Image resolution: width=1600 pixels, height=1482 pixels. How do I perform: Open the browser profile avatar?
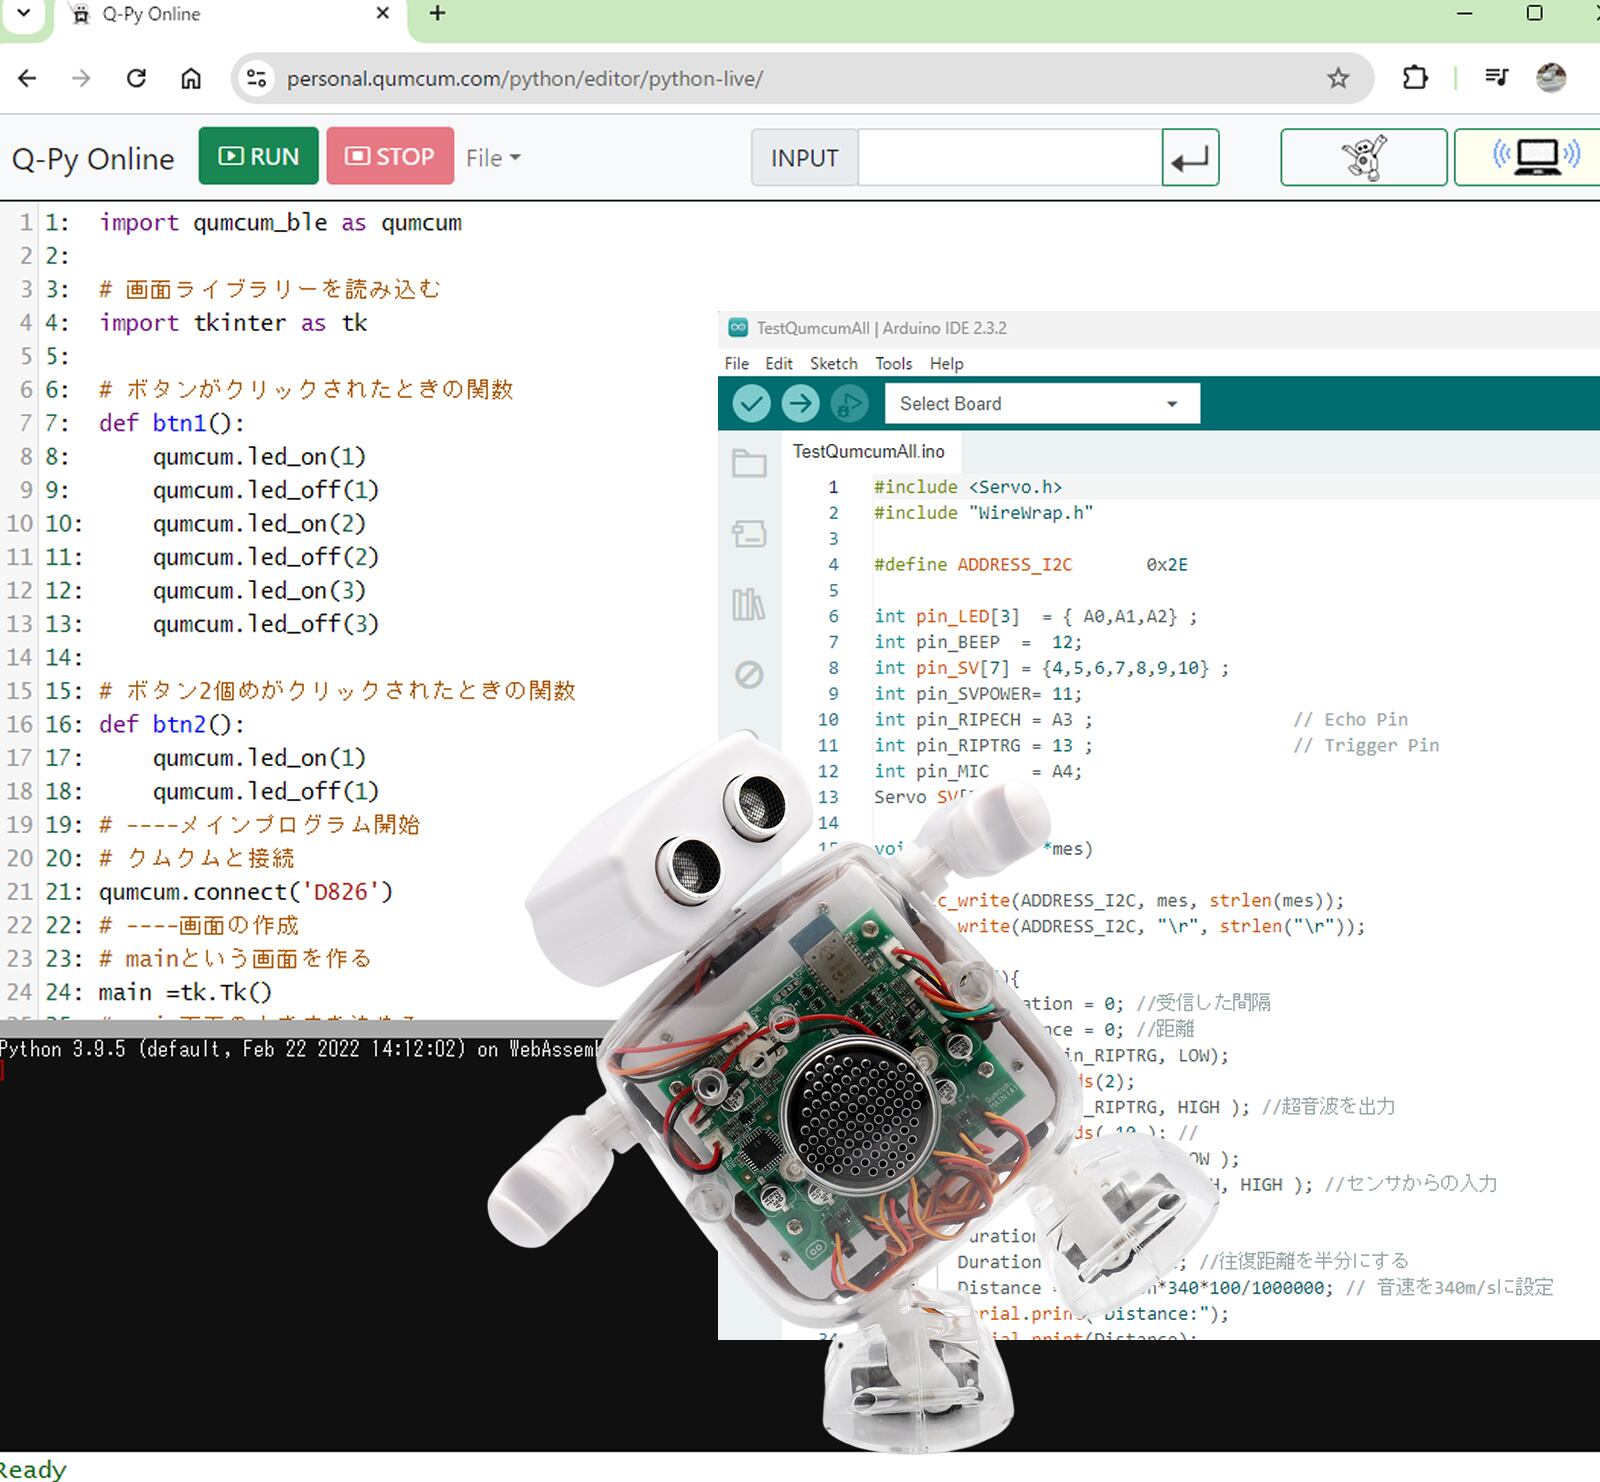click(1551, 78)
